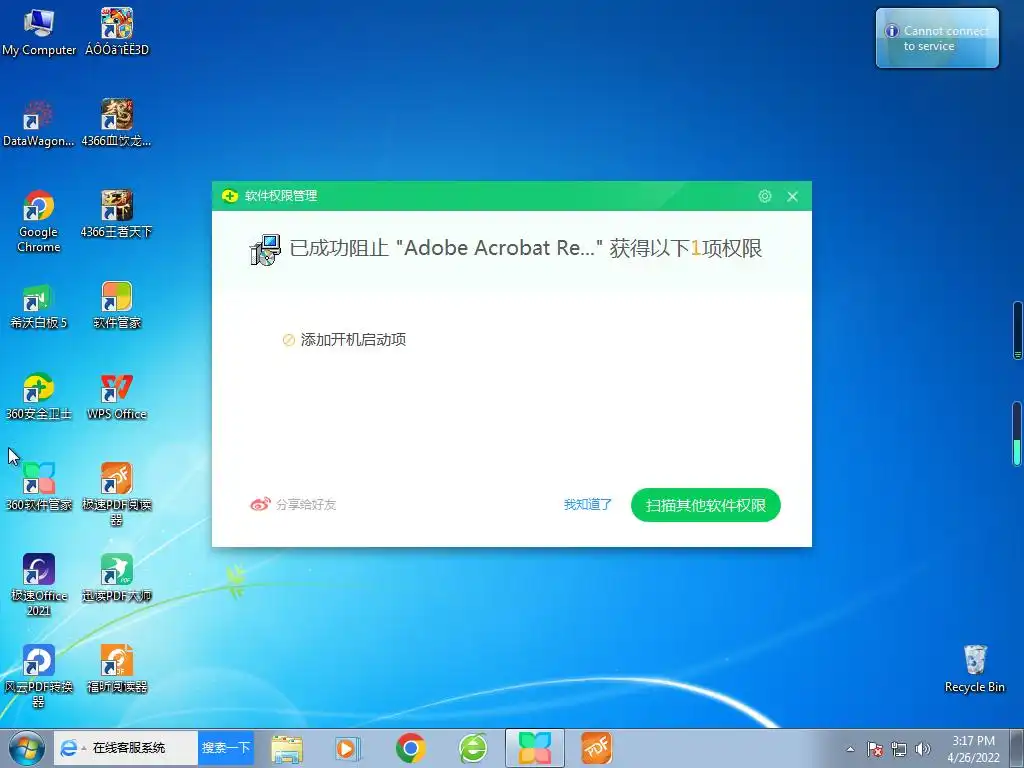Open the volume speaker tray icon
Image resolution: width=1024 pixels, height=768 pixels.
pyautogui.click(x=922, y=749)
